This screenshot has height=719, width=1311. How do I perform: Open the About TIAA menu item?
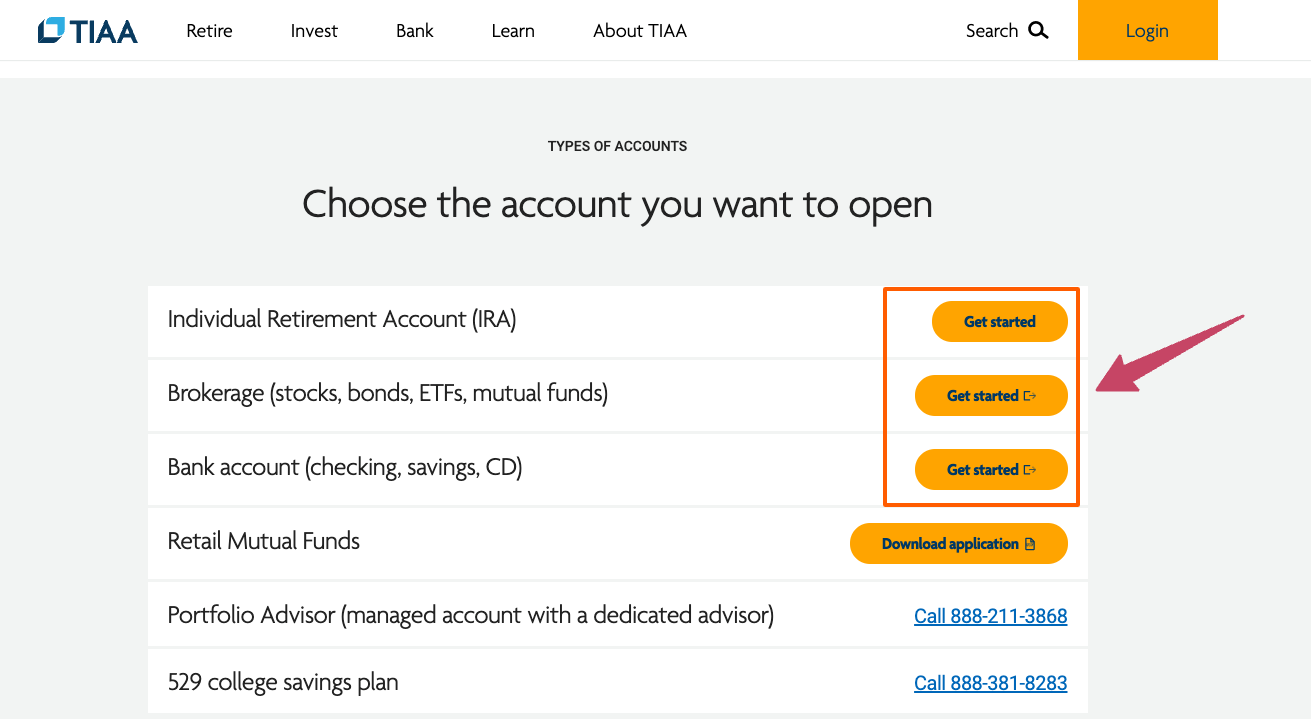[640, 31]
